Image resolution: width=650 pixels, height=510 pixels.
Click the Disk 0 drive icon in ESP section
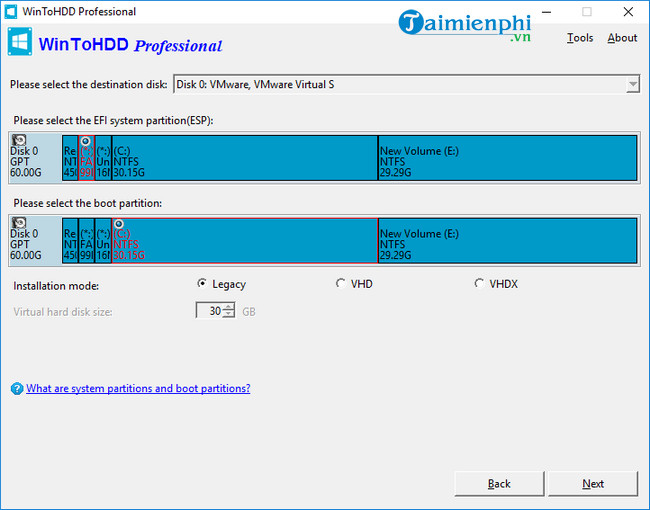coord(19,140)
